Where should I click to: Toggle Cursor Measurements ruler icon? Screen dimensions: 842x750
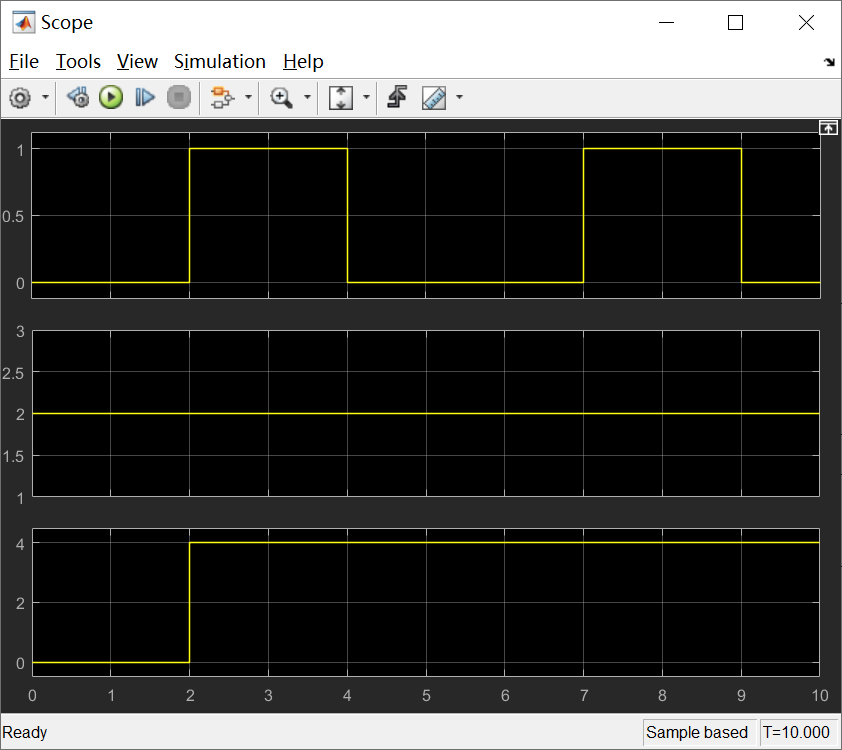tap(434, 98)
